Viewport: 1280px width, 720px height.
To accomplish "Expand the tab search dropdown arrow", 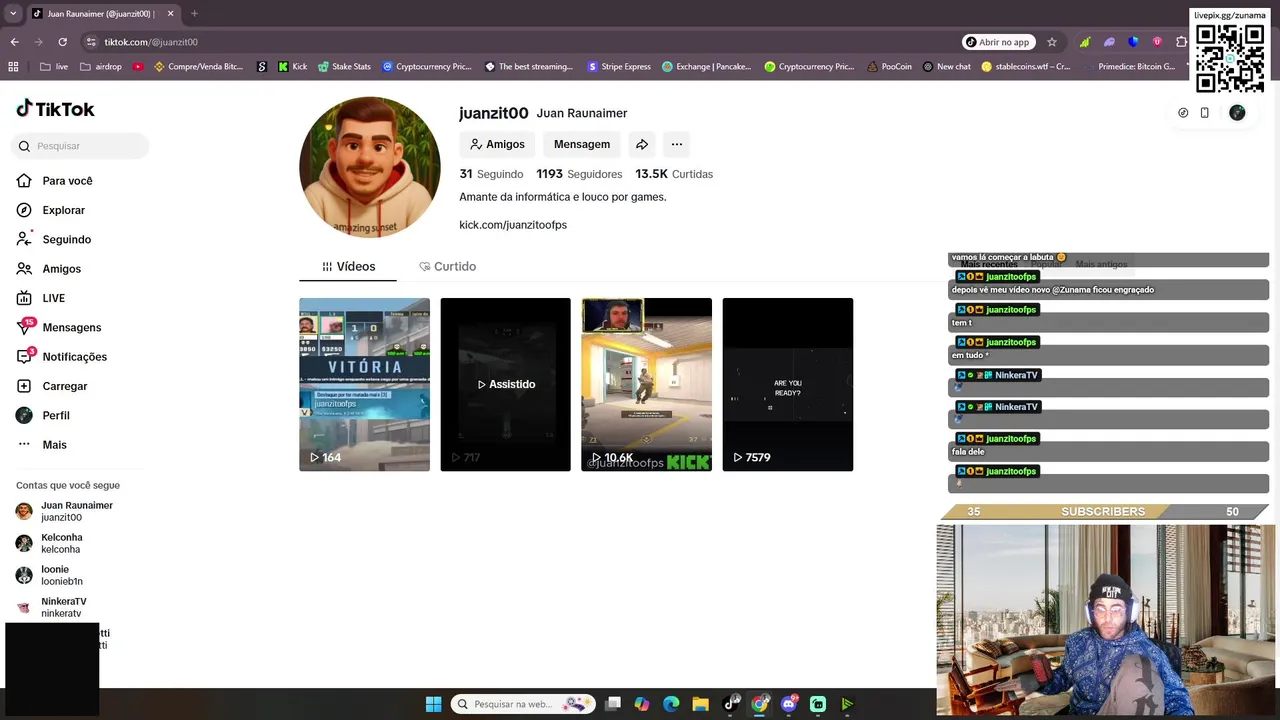I will pos(13,14).
